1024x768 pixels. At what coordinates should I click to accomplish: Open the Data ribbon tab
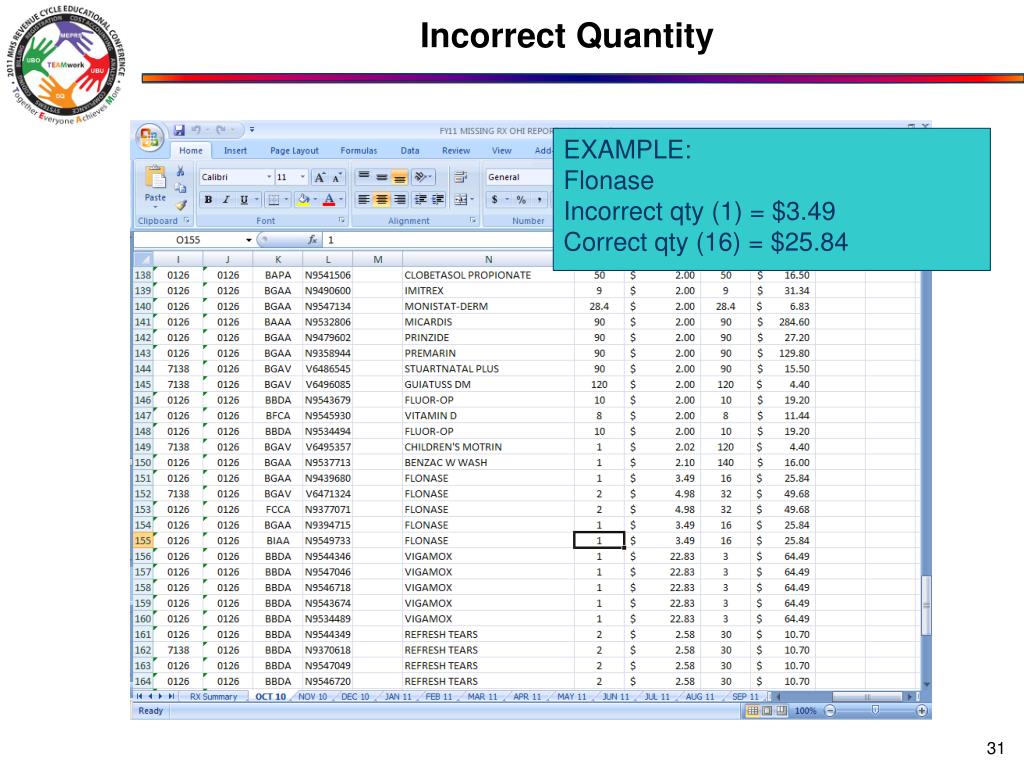(x=410, y=151)
